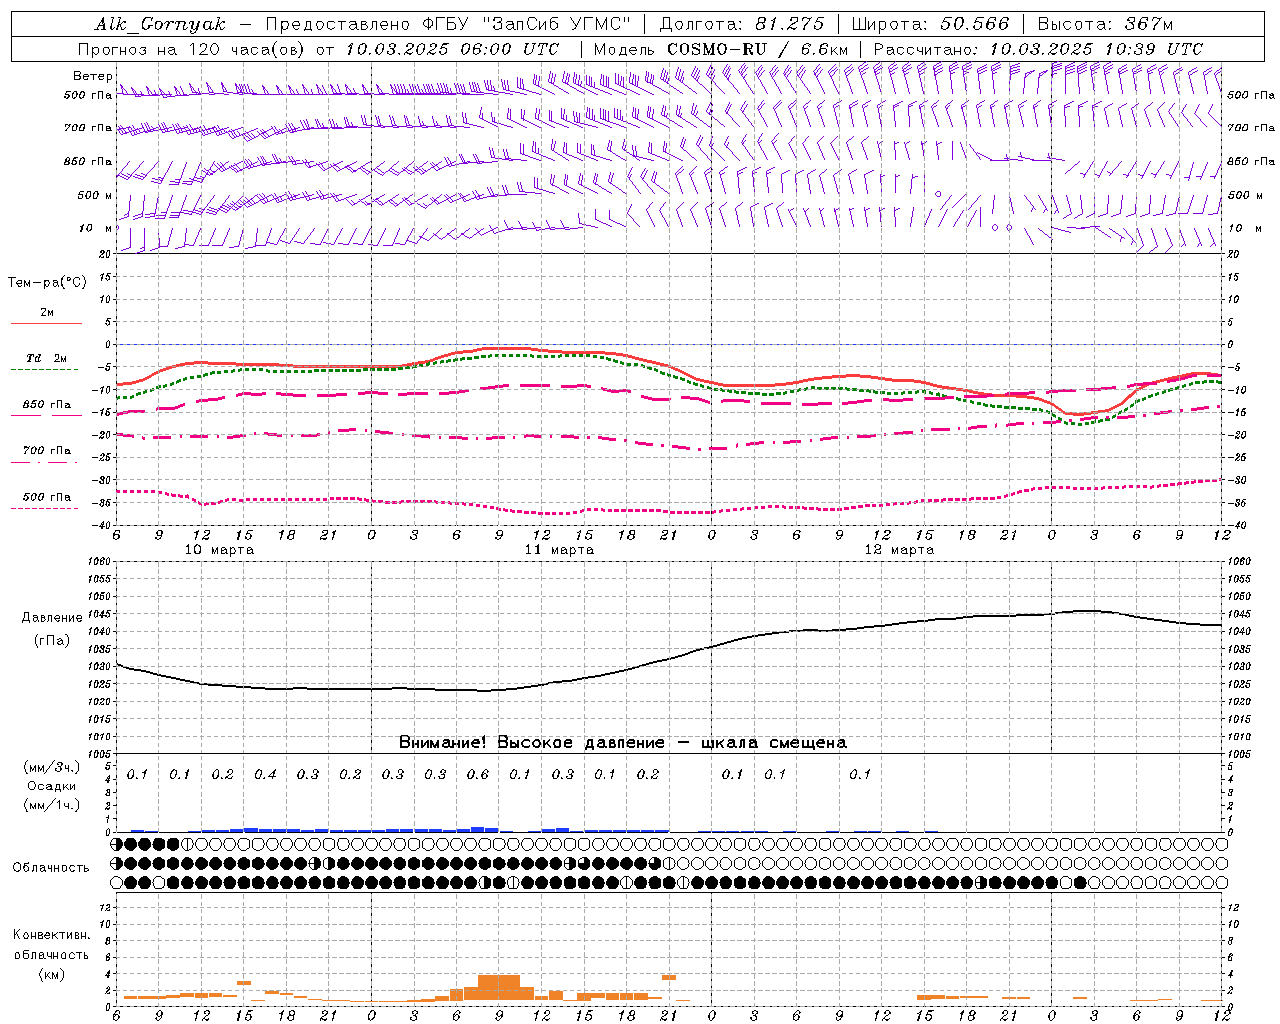Click the 1005 tick on right pressure axis
This screenshot has width=1280, height=1024.
pos(1238,754)
